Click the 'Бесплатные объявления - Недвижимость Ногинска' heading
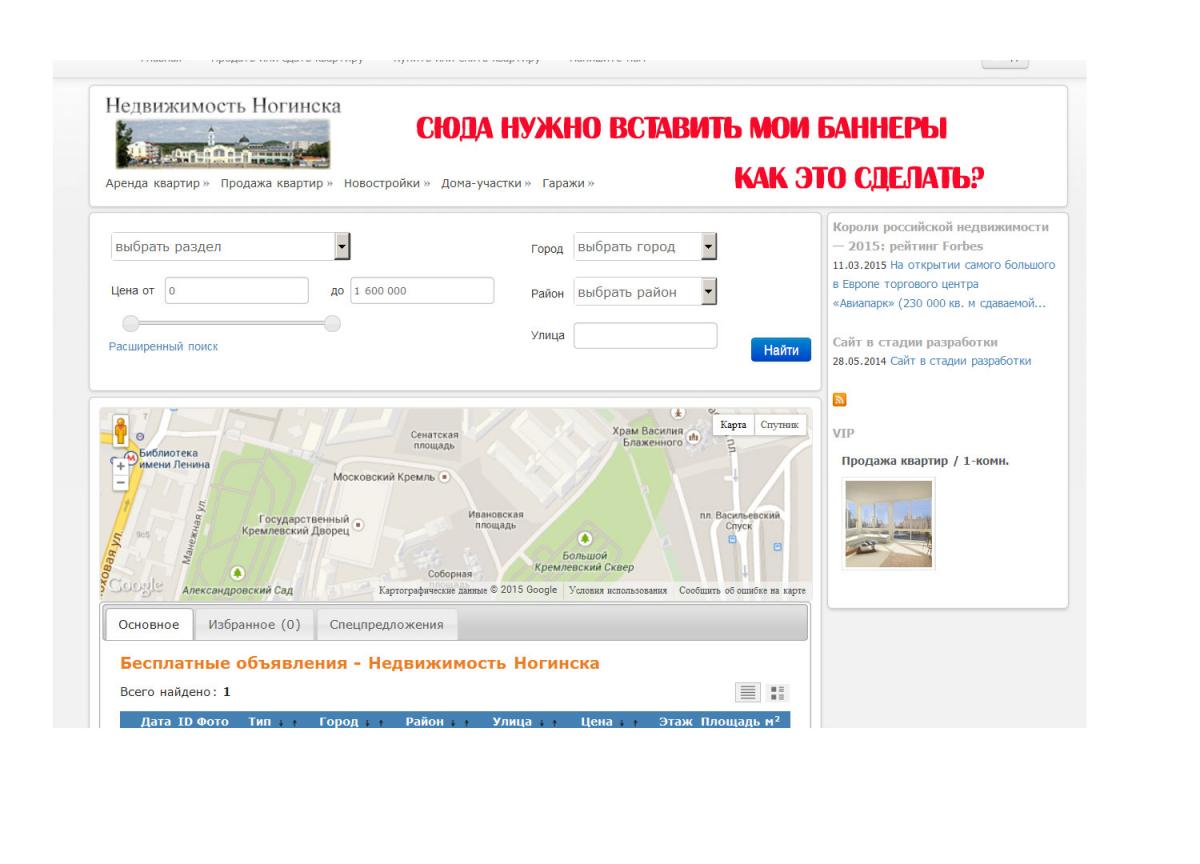Screen dimensions: 1200x864 pos(360,663)
